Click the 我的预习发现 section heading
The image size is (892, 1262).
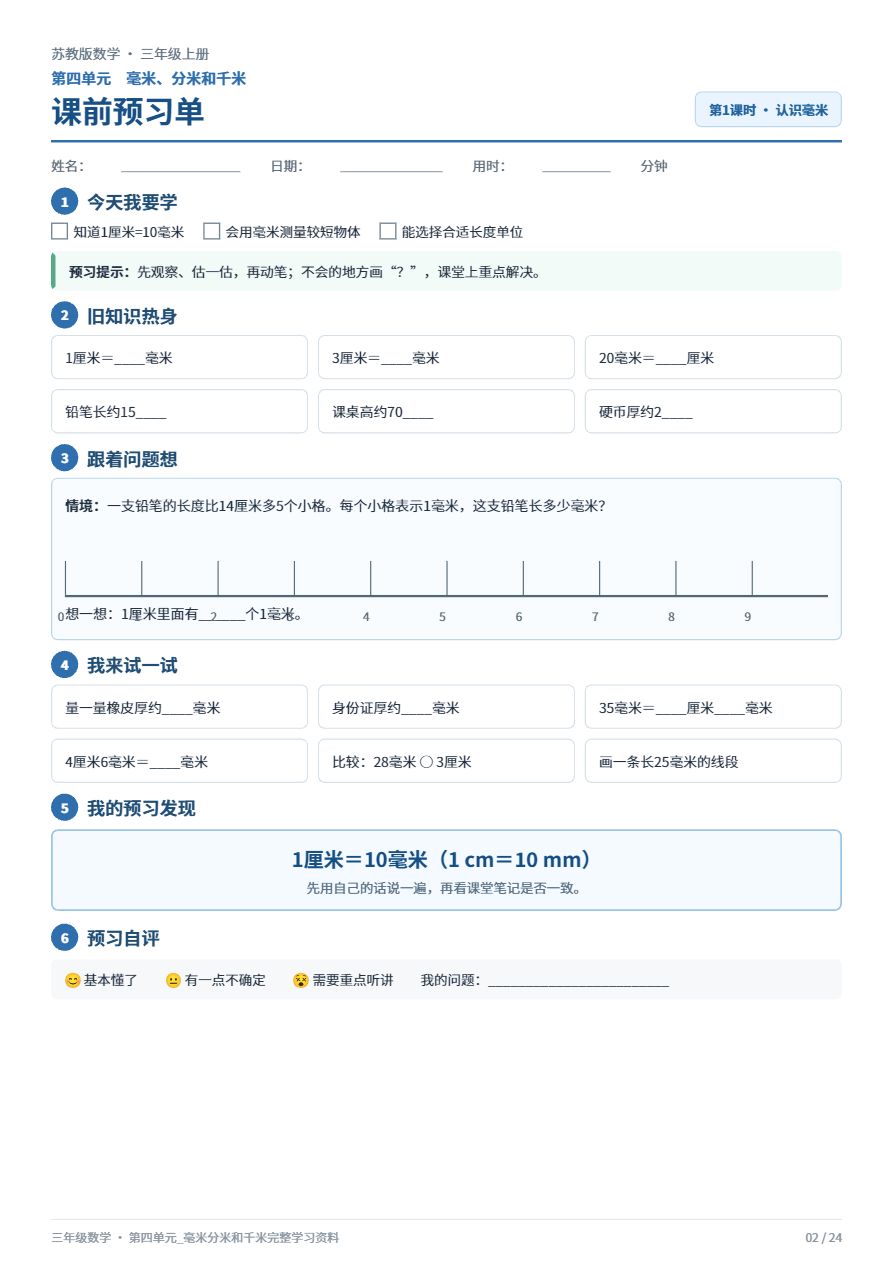pyautogui.click(x=141, y=808)
